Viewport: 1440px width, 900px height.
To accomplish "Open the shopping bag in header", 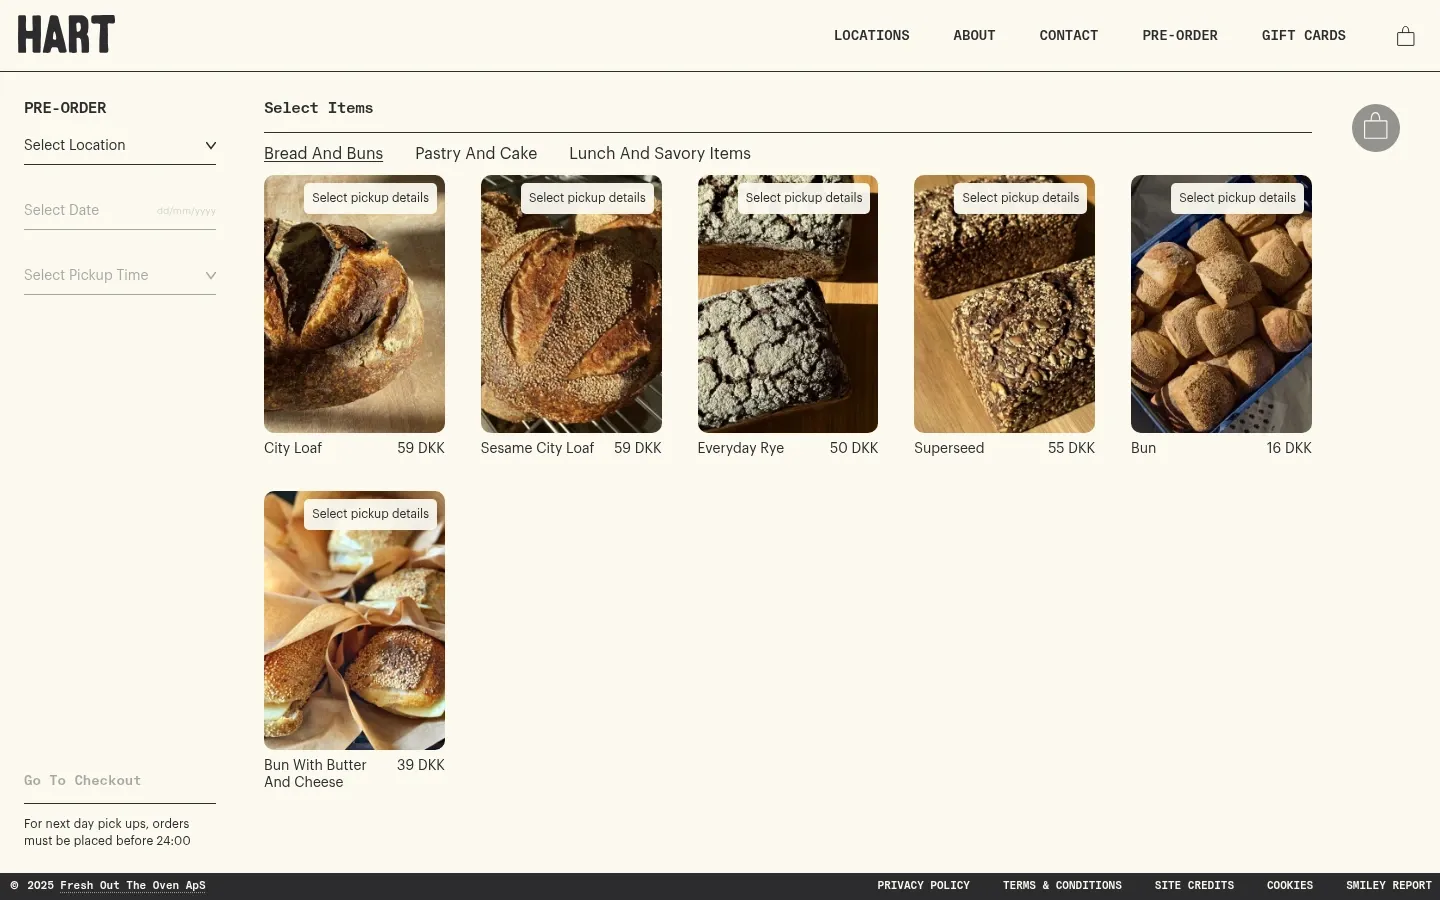I will click(1405, 36).
